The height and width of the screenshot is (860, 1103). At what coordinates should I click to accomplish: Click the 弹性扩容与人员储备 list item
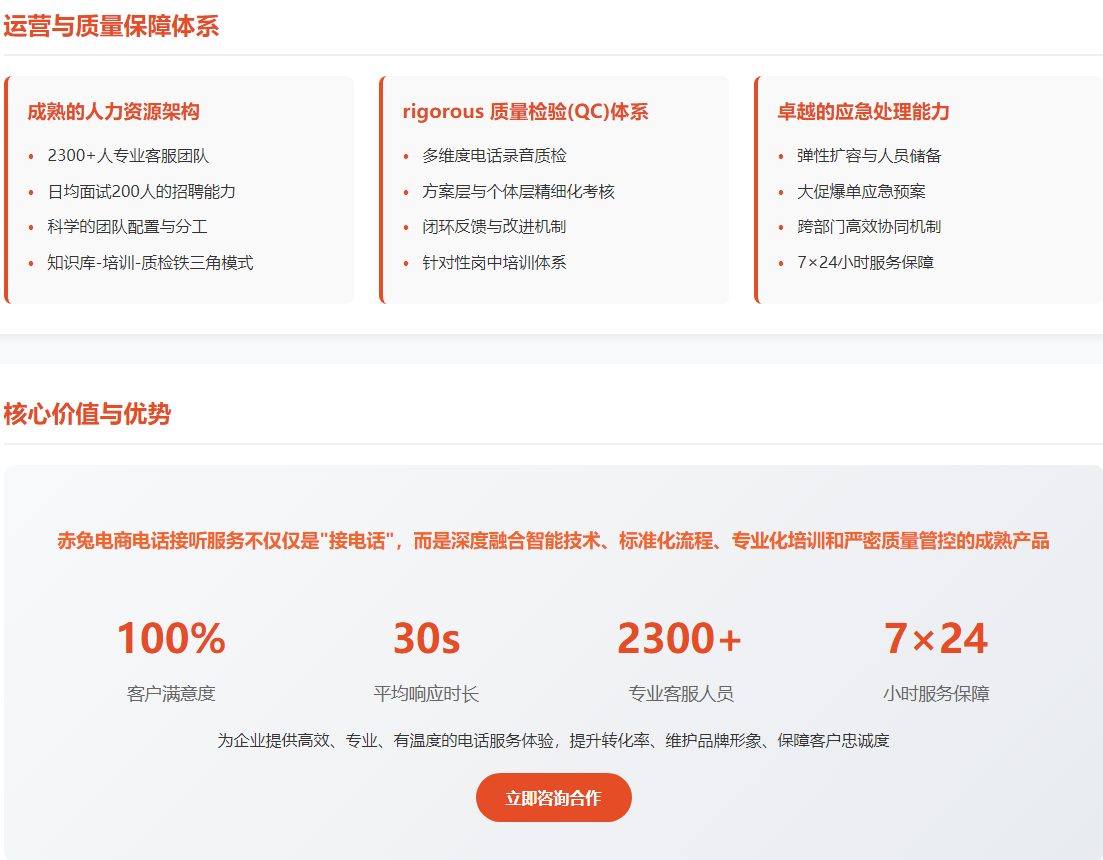point(869,156)
